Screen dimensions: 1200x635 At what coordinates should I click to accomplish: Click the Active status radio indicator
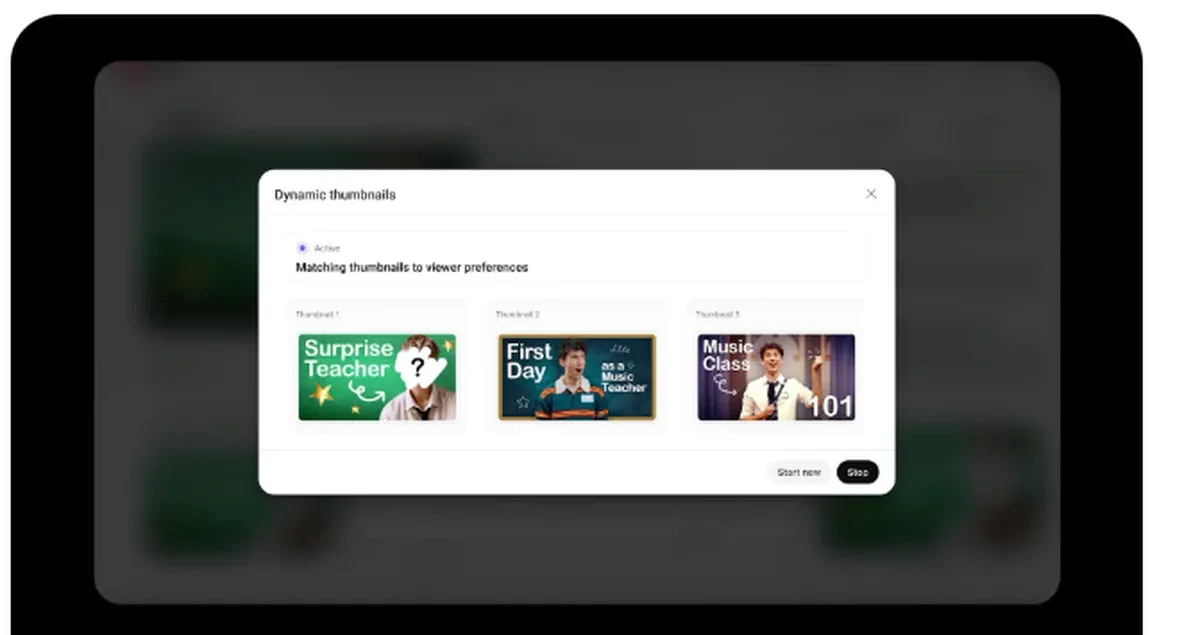tap(302, 248)
